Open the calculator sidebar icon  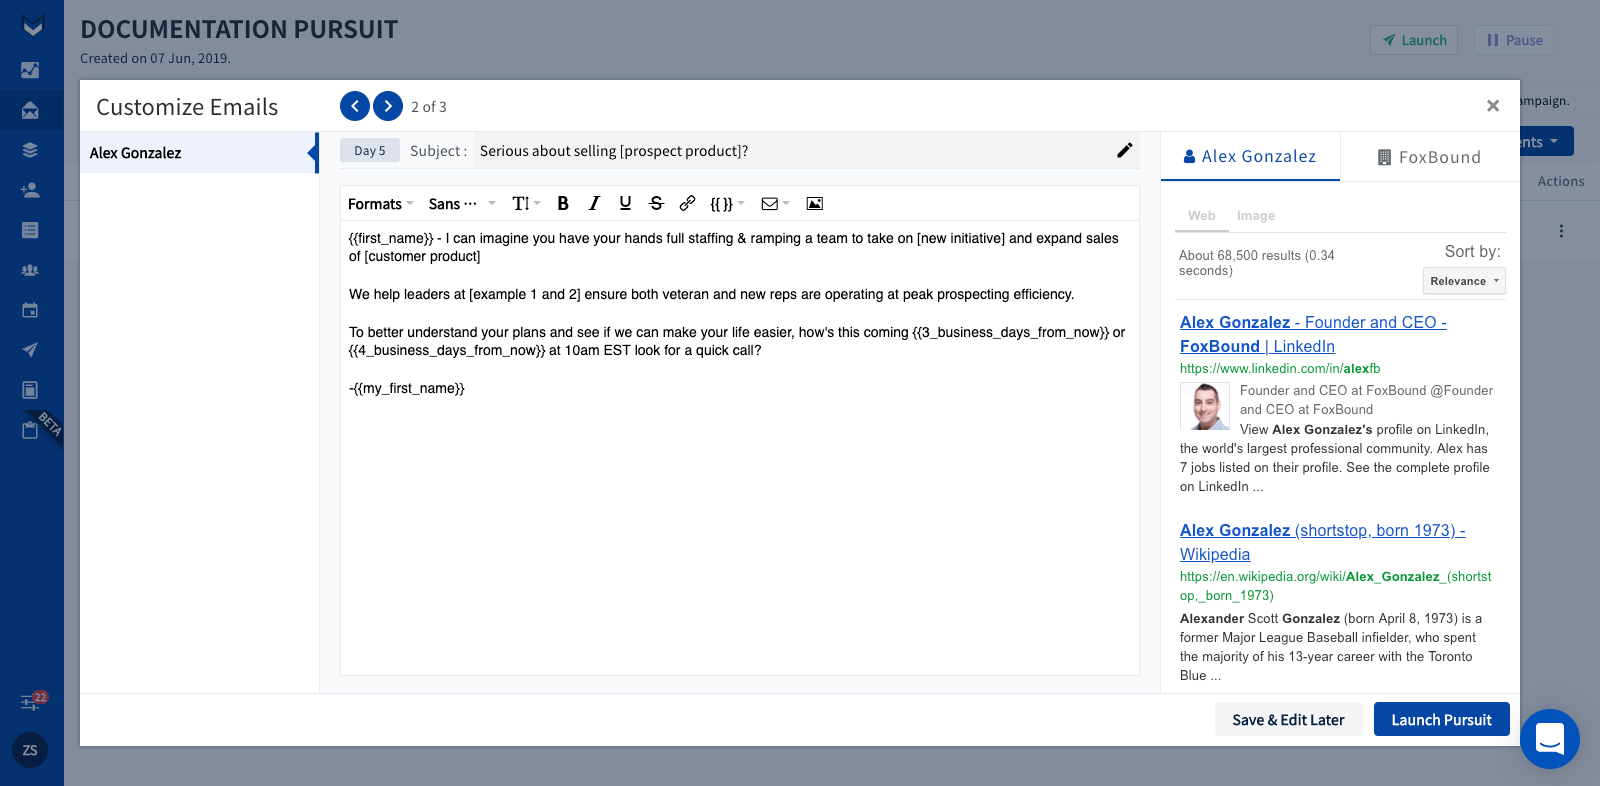coord(30,390)
